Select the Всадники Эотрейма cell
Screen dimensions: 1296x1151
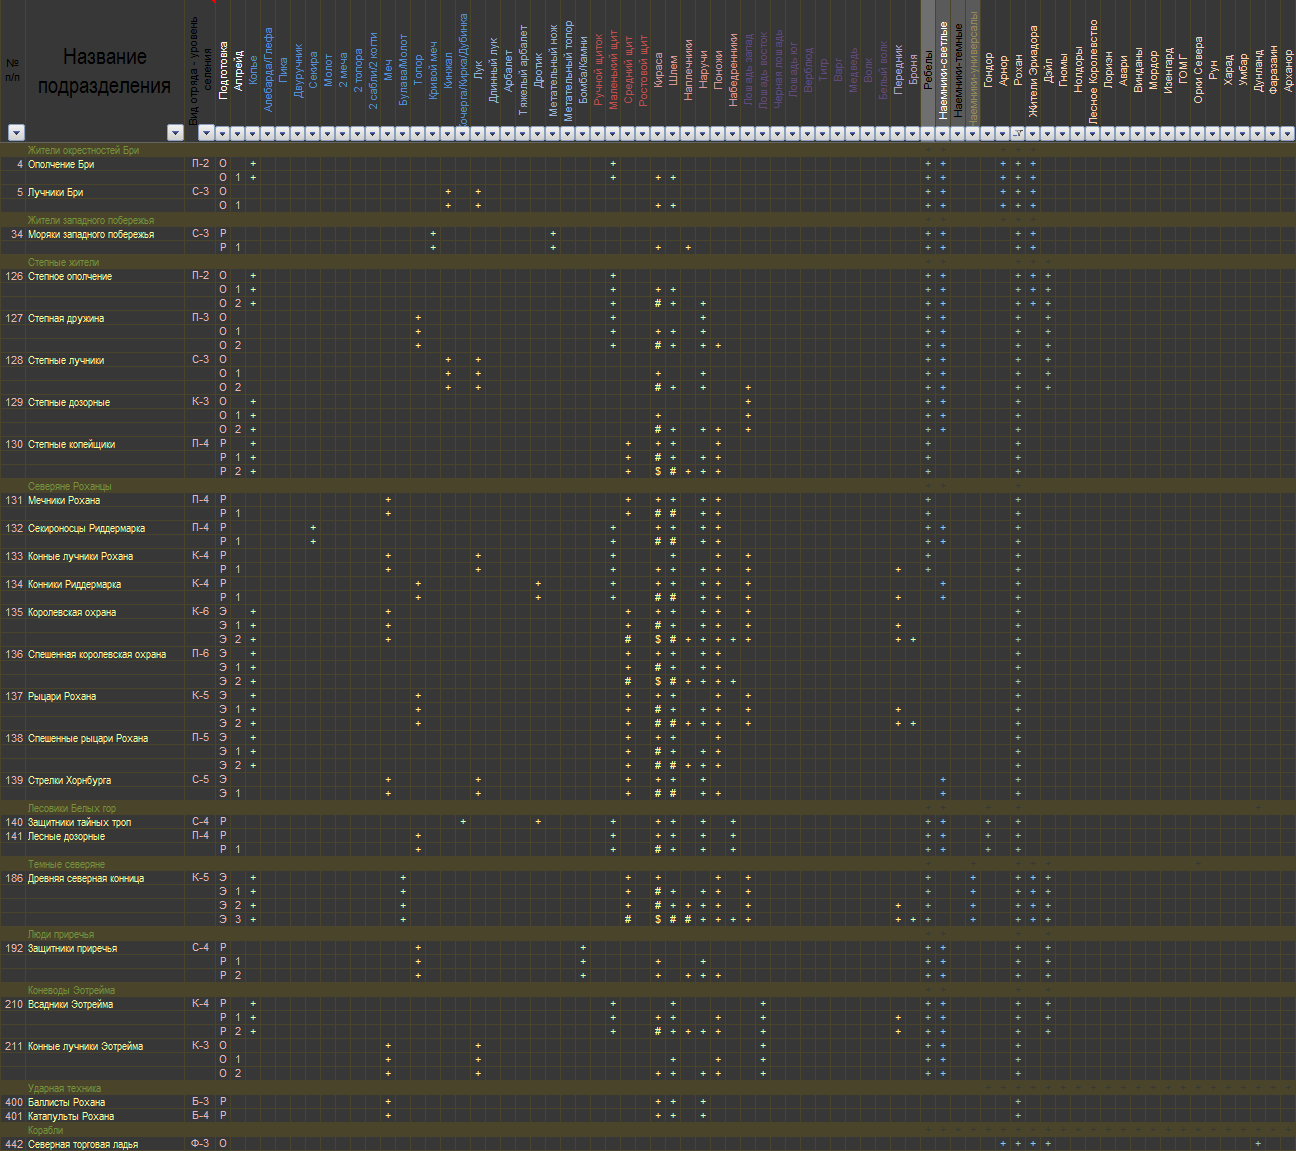pyautogui.click(x=104, y=1004)
